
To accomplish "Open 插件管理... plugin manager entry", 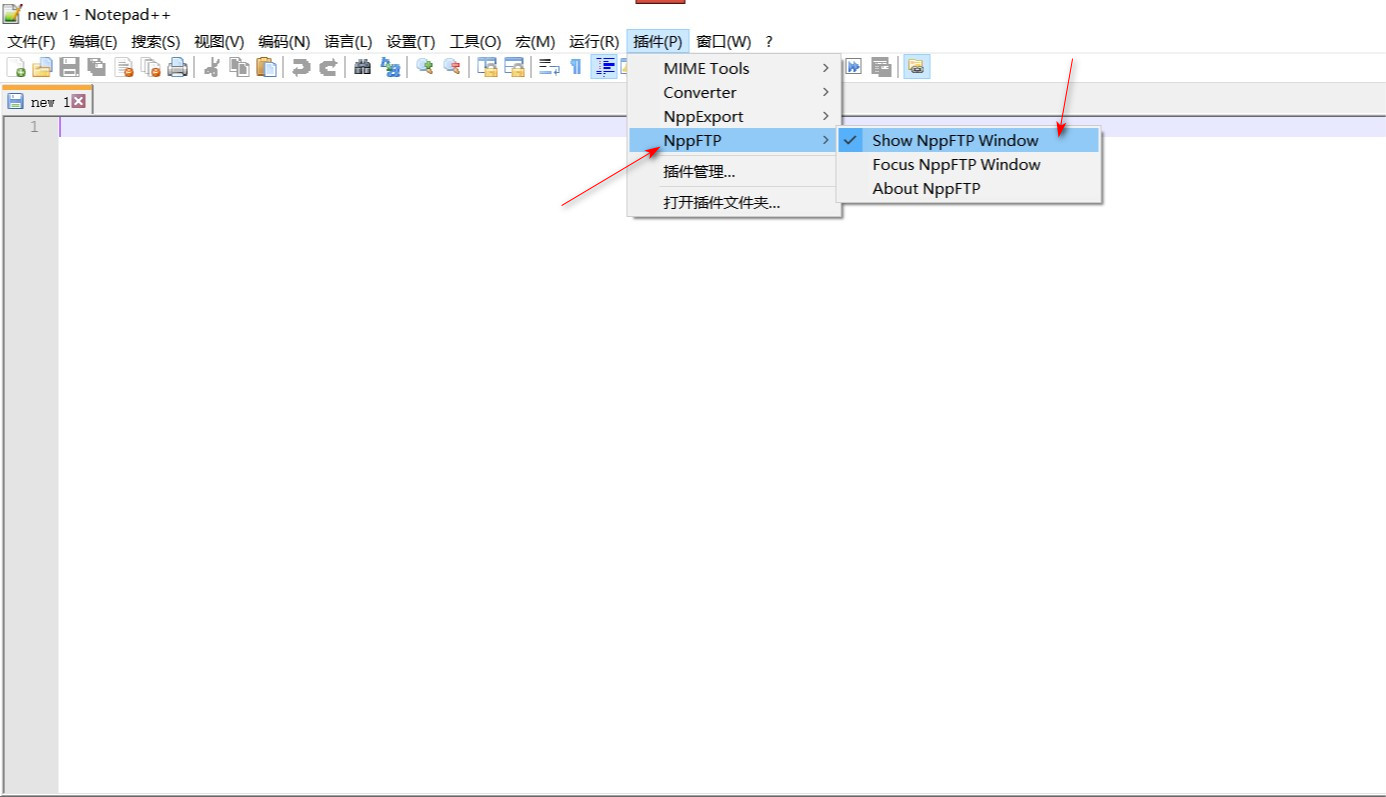I will (x=735, y=172).
